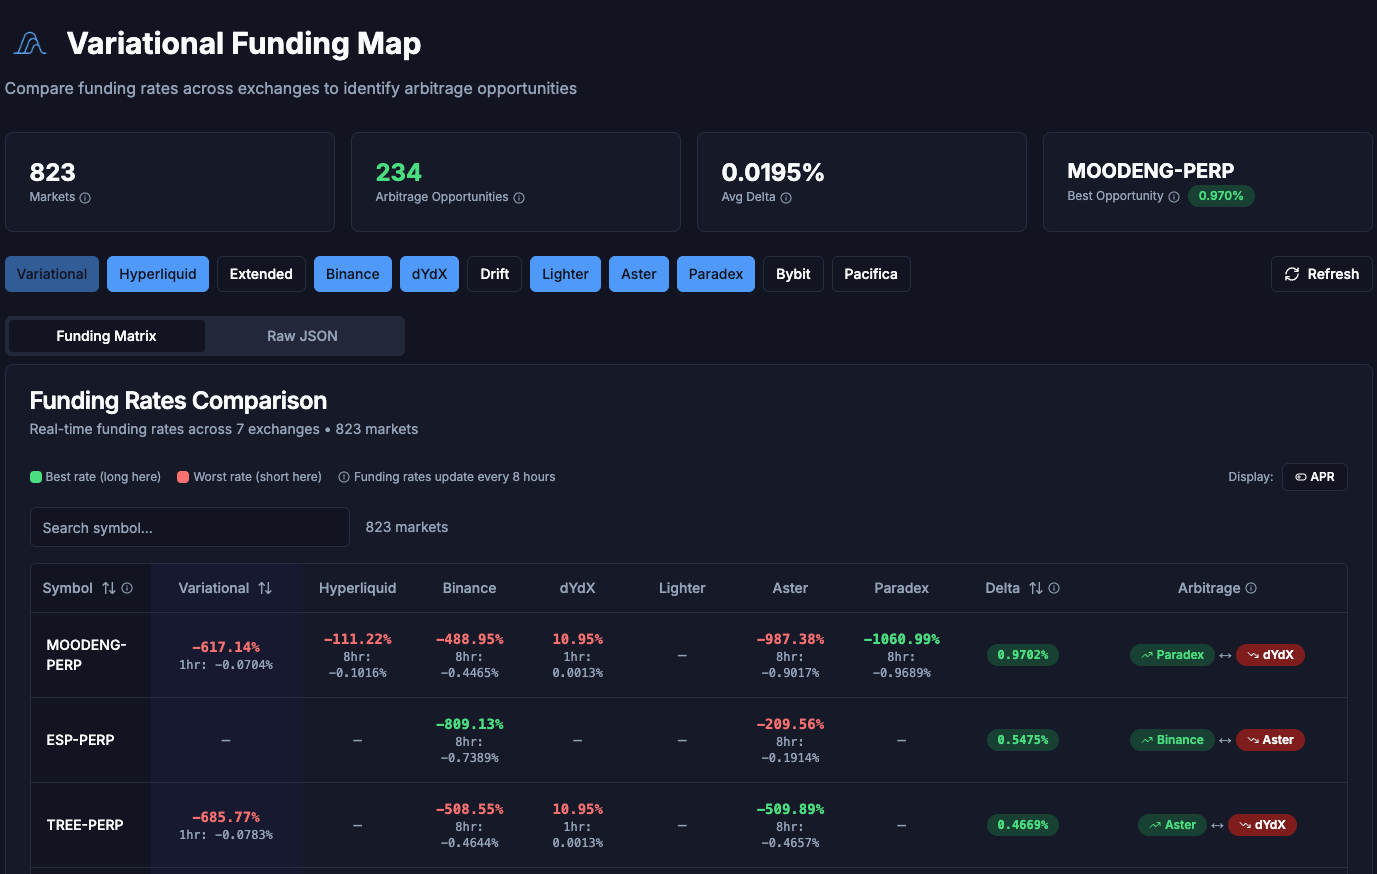This screenshot has height=874, width=1377.
Task: Toggle the dYdX exchange filter button
Action: coord(429,274)
